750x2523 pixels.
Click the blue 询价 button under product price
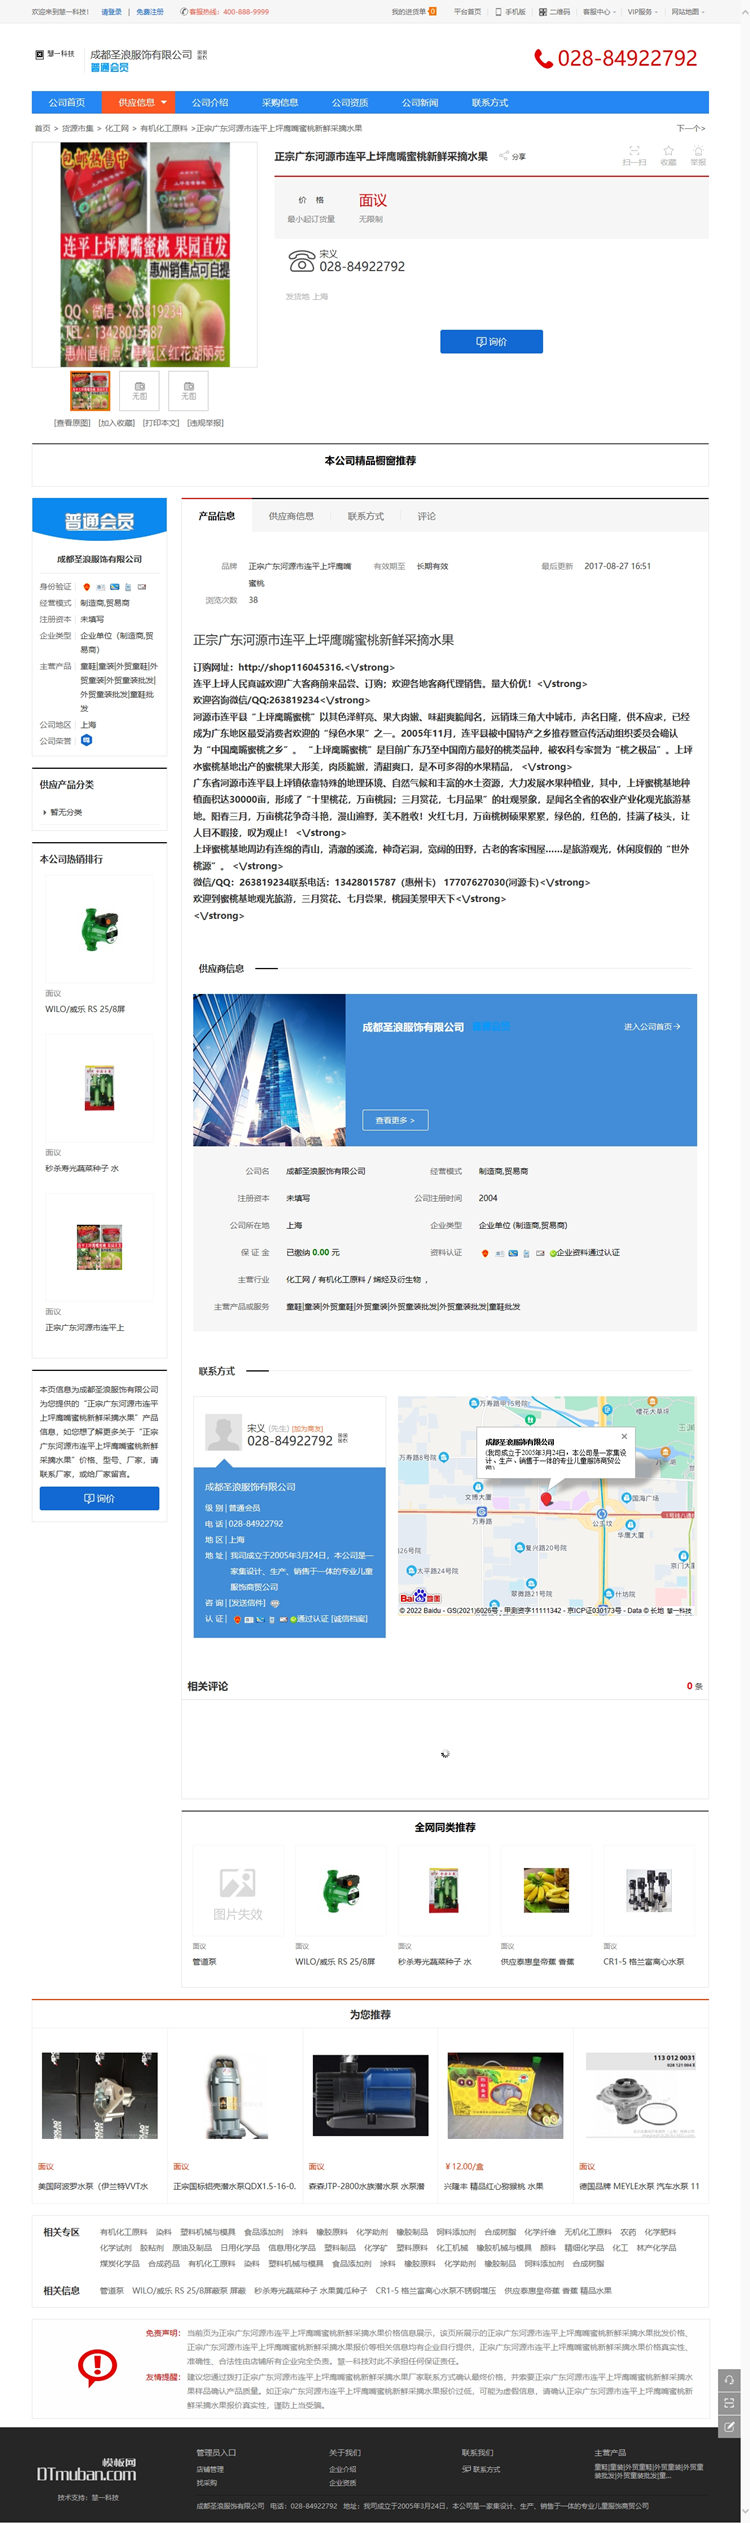[491, 341]
